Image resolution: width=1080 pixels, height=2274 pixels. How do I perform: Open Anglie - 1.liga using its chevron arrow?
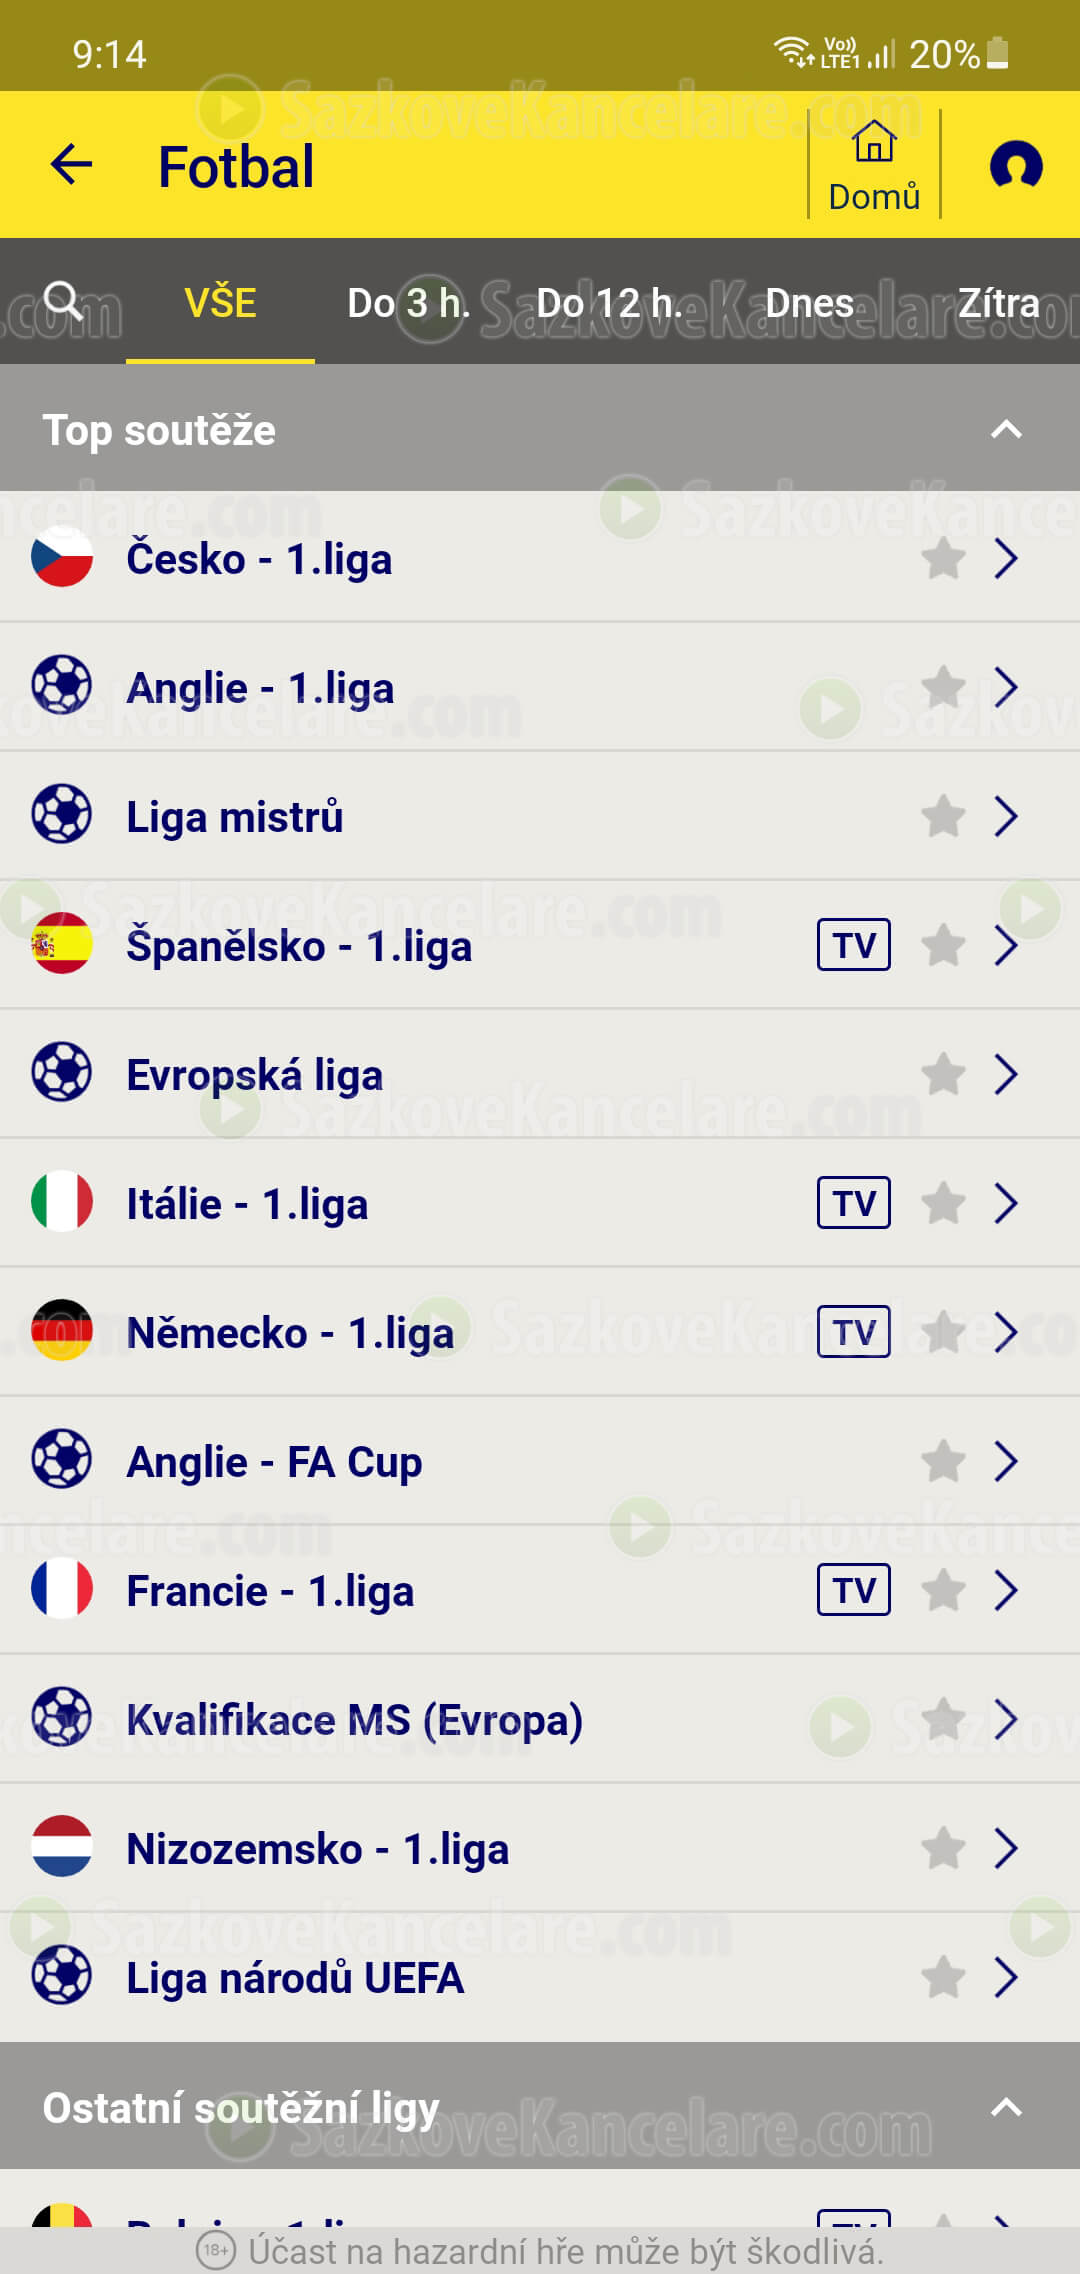1006,687
